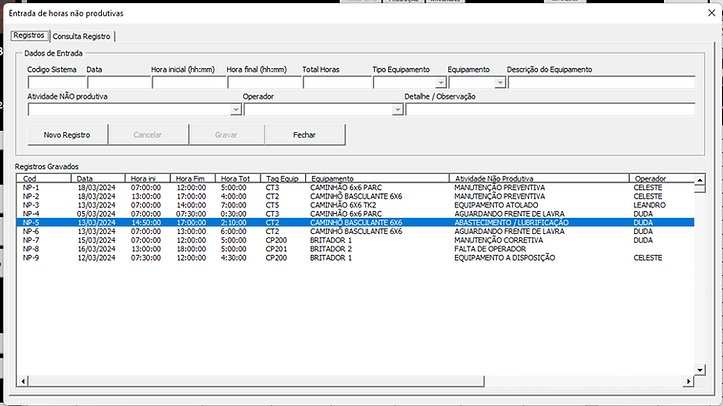Click the Tag Equip column header
723x406 pixels.
pyautogui.click(x=283, y=178)
